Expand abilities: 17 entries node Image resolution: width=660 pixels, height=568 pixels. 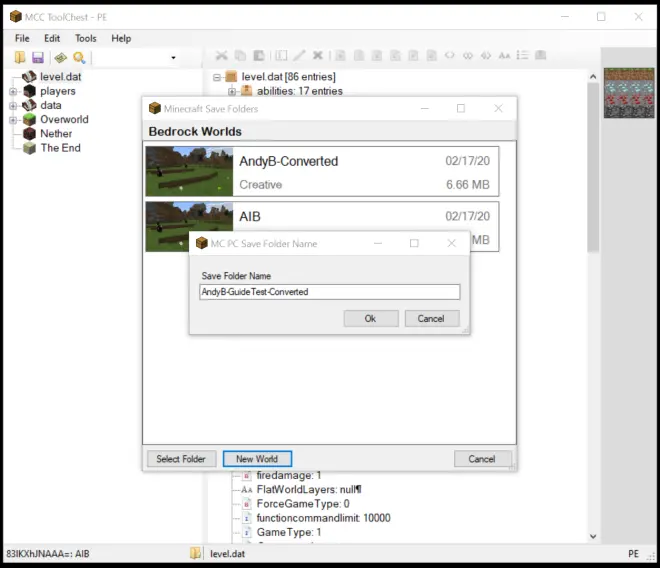(232, 91)
